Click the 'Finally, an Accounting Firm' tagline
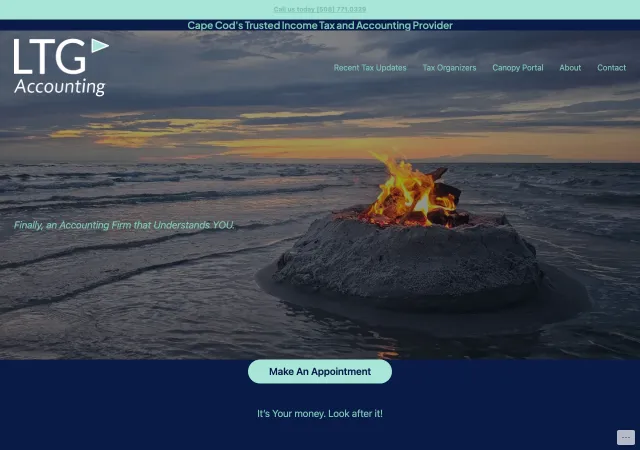The width and height of the screenshot is (640, 450). coord(124,225)
